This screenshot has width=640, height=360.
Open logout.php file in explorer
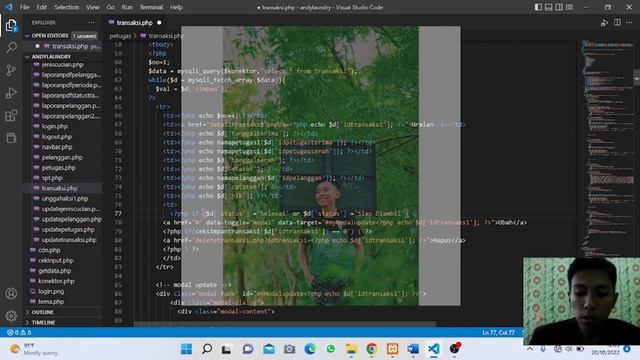click(57, 137)
